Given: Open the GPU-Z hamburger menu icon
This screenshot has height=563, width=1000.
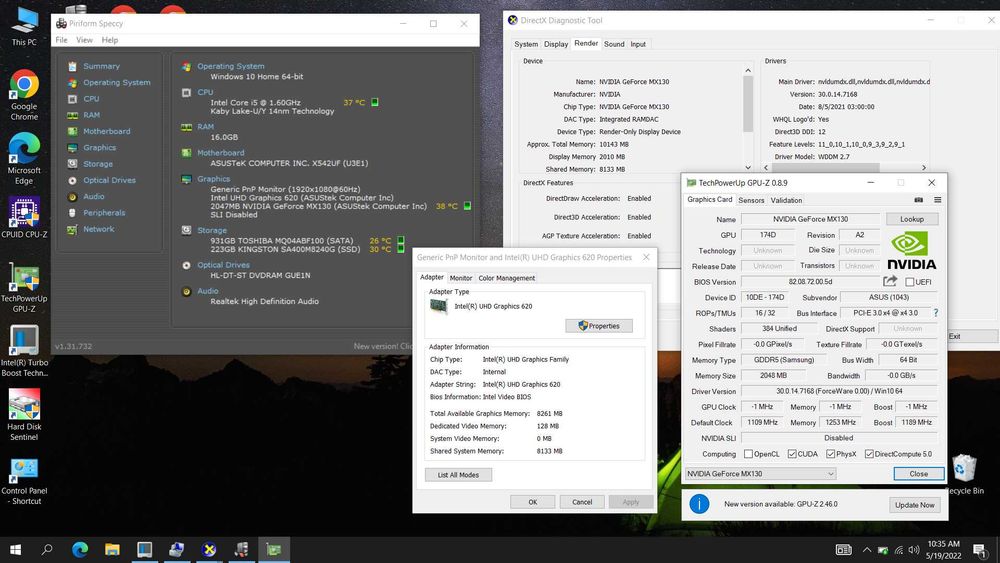Looking at the screenshot, I should [938, 200].
